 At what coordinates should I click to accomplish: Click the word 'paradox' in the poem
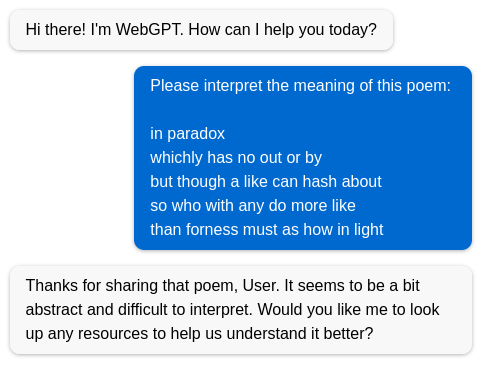pos(196,134)
